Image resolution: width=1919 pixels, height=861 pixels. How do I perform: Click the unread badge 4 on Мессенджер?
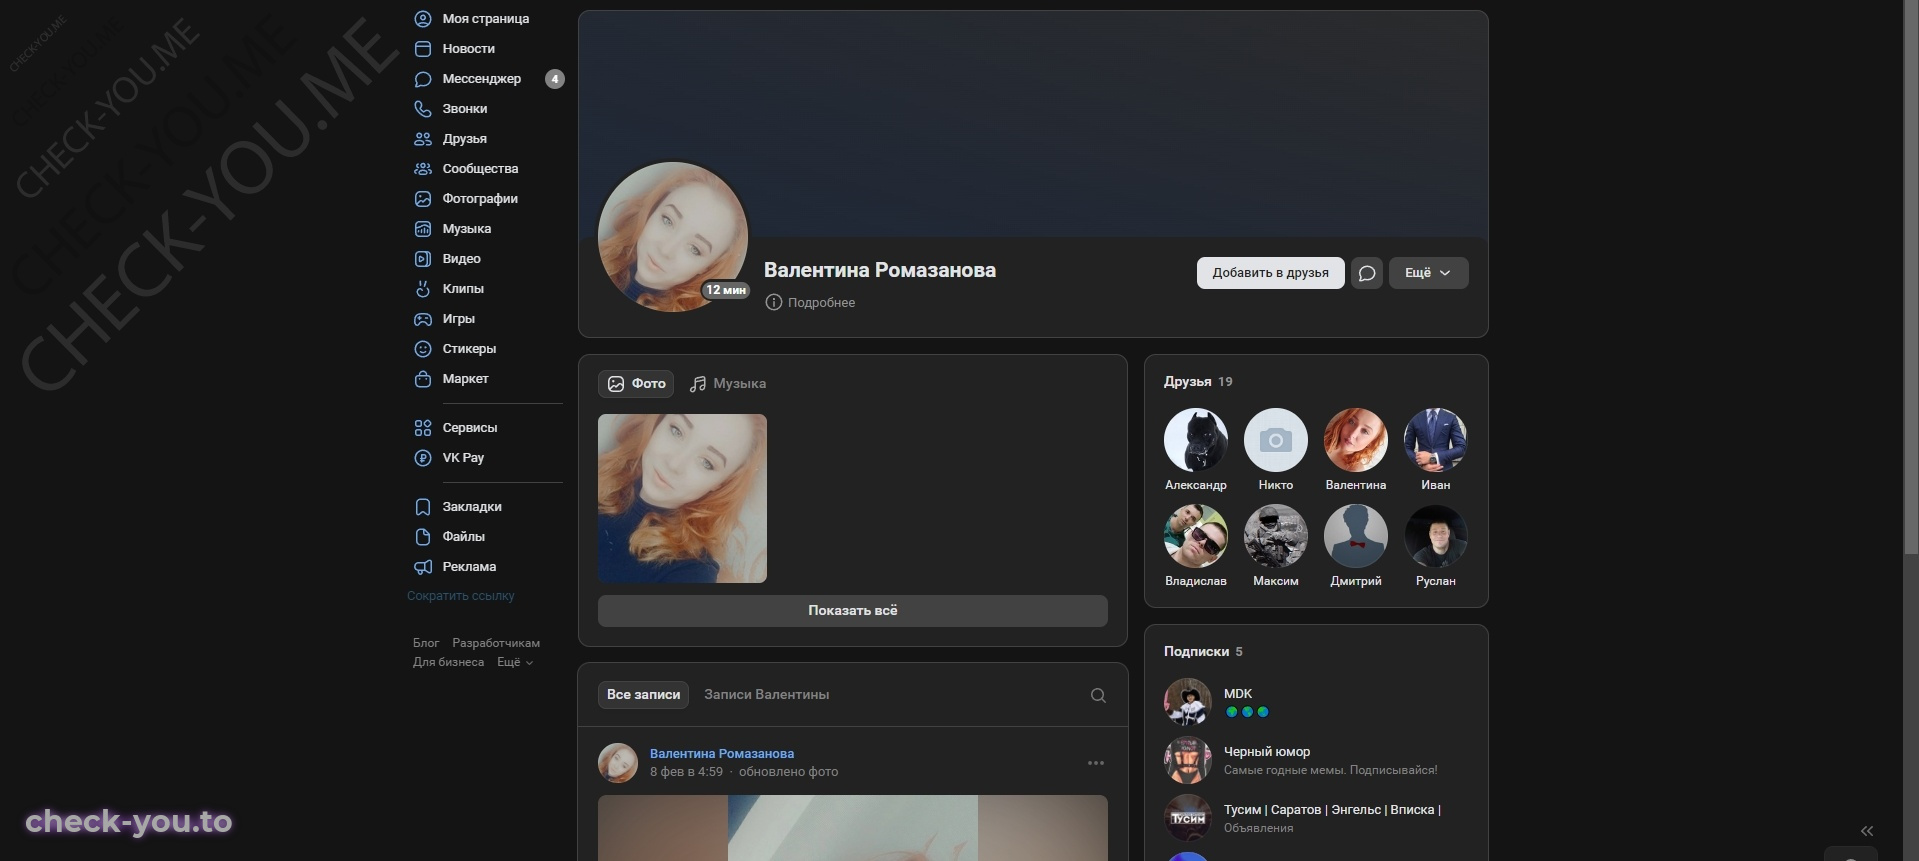(x=555, y=79)
